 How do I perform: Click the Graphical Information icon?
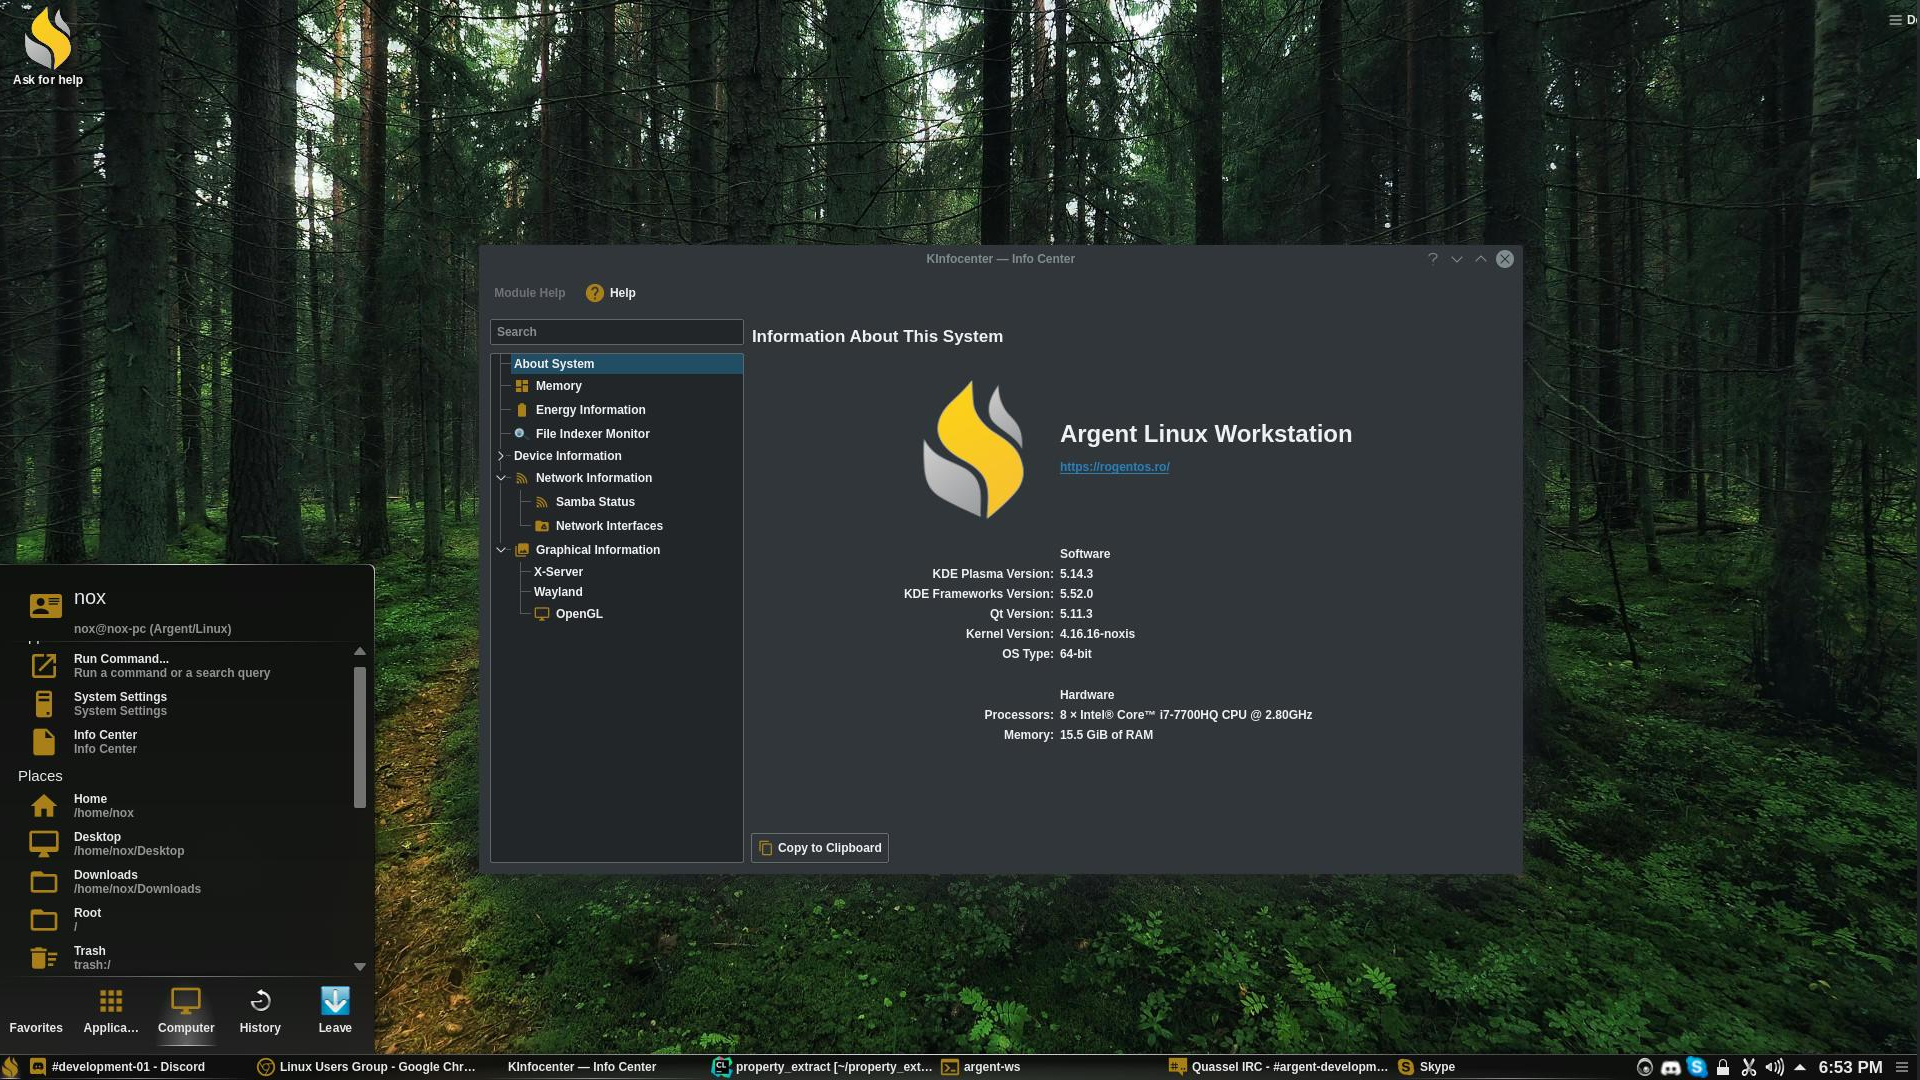pyautogui.click(x=521, y=550)
